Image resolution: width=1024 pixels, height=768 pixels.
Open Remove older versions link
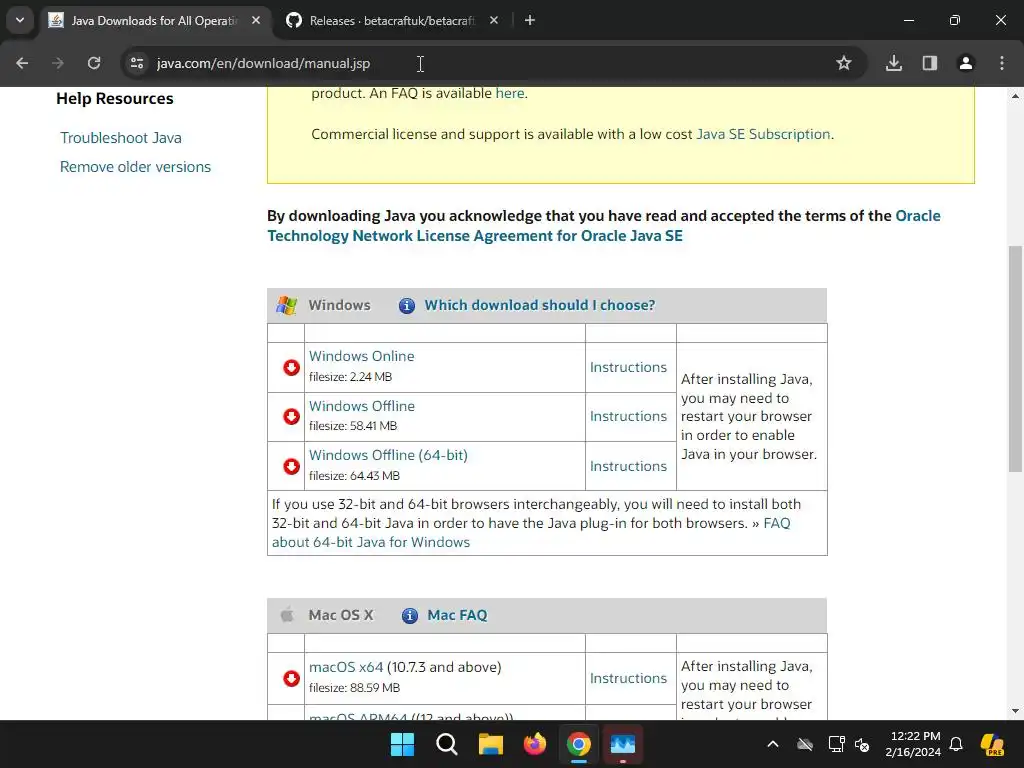(x=135, y=167)
